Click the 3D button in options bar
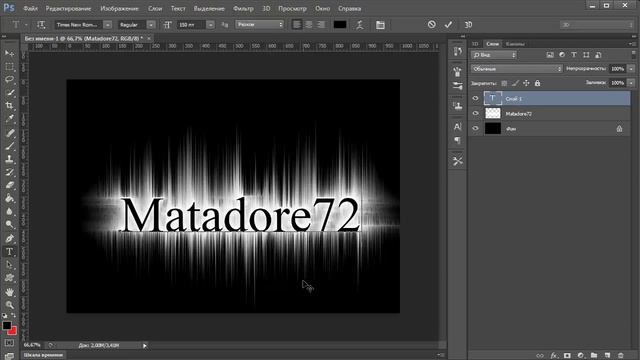The width and height of the screenshot is (640, 360). point(468,24)
